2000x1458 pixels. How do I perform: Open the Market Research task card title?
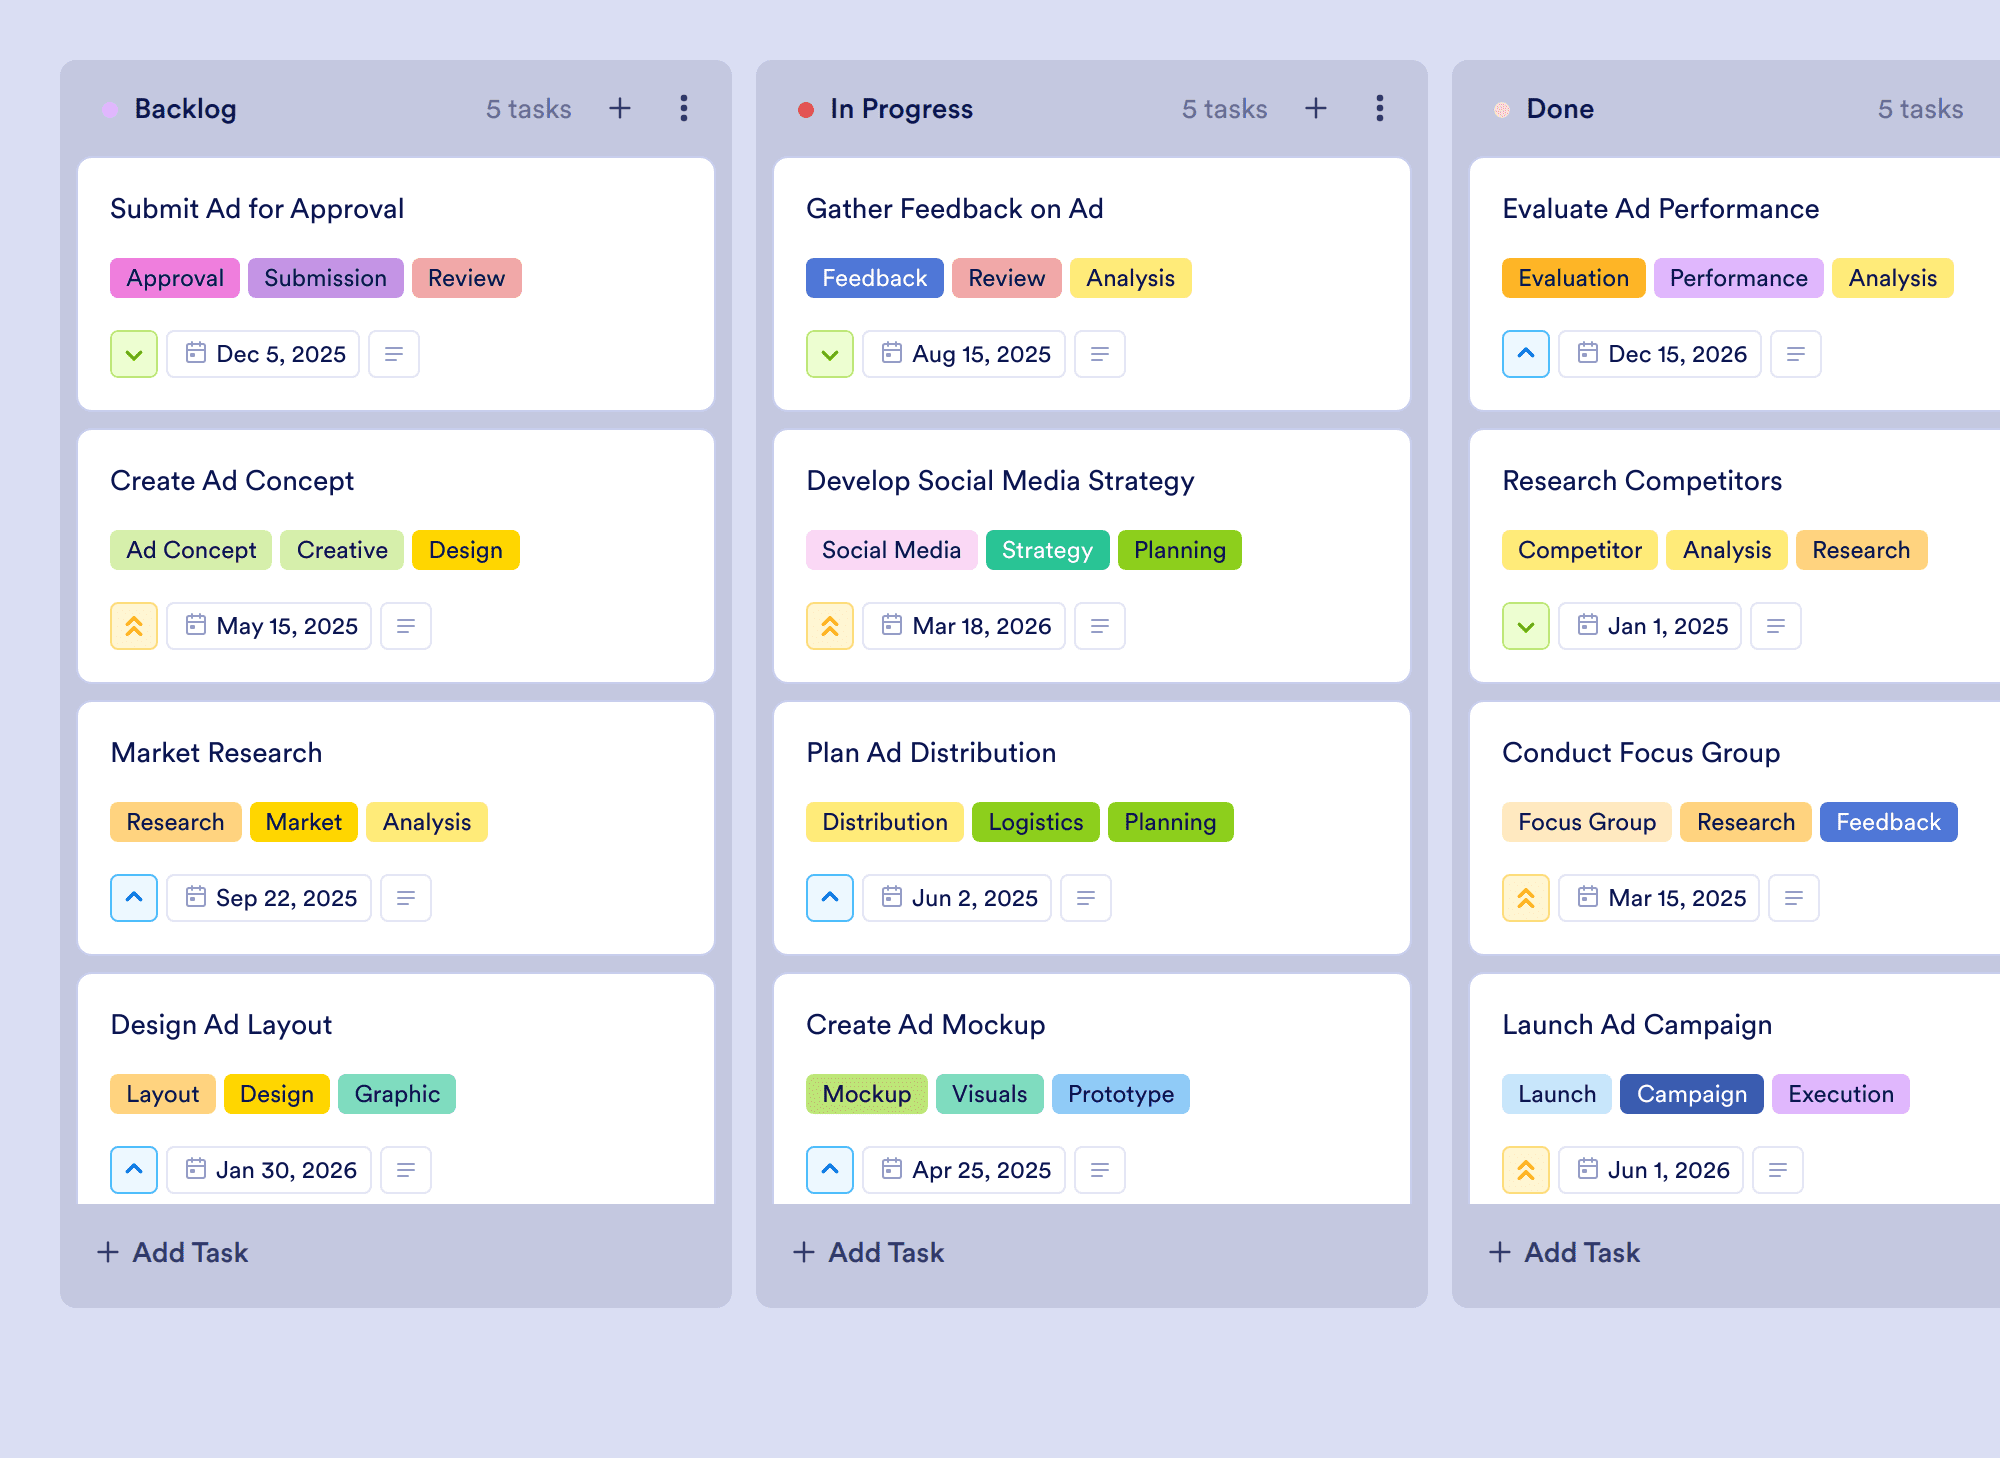(x=217, y=752)
